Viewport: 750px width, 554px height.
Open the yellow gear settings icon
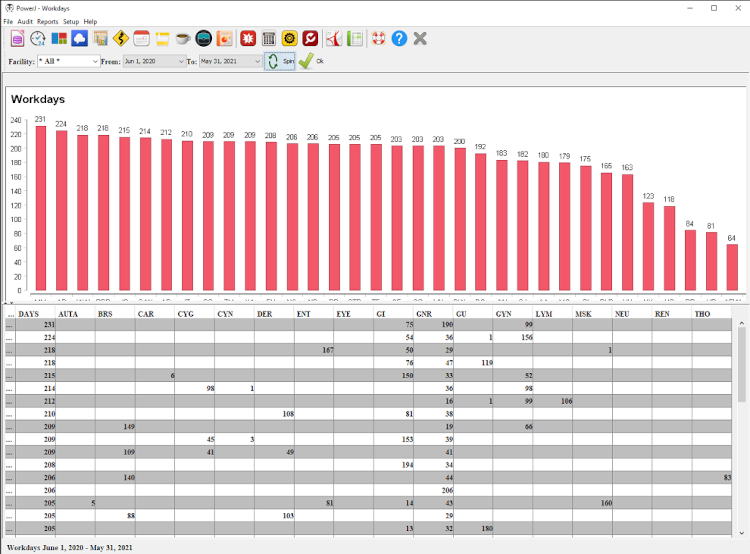click(x=290, y=39)
